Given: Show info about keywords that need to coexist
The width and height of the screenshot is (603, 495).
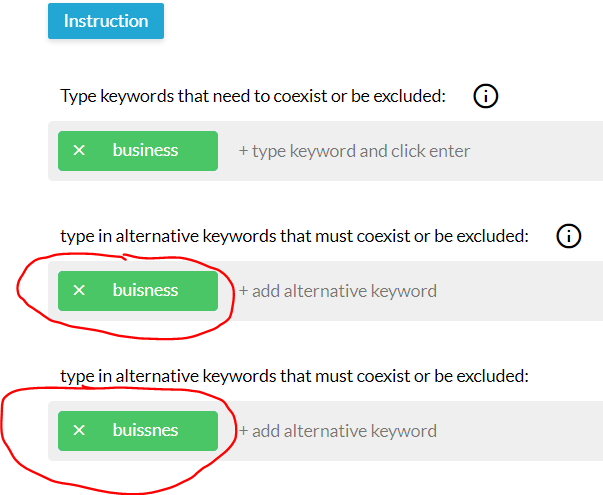Looking at the screenshot, I should 485,96.
